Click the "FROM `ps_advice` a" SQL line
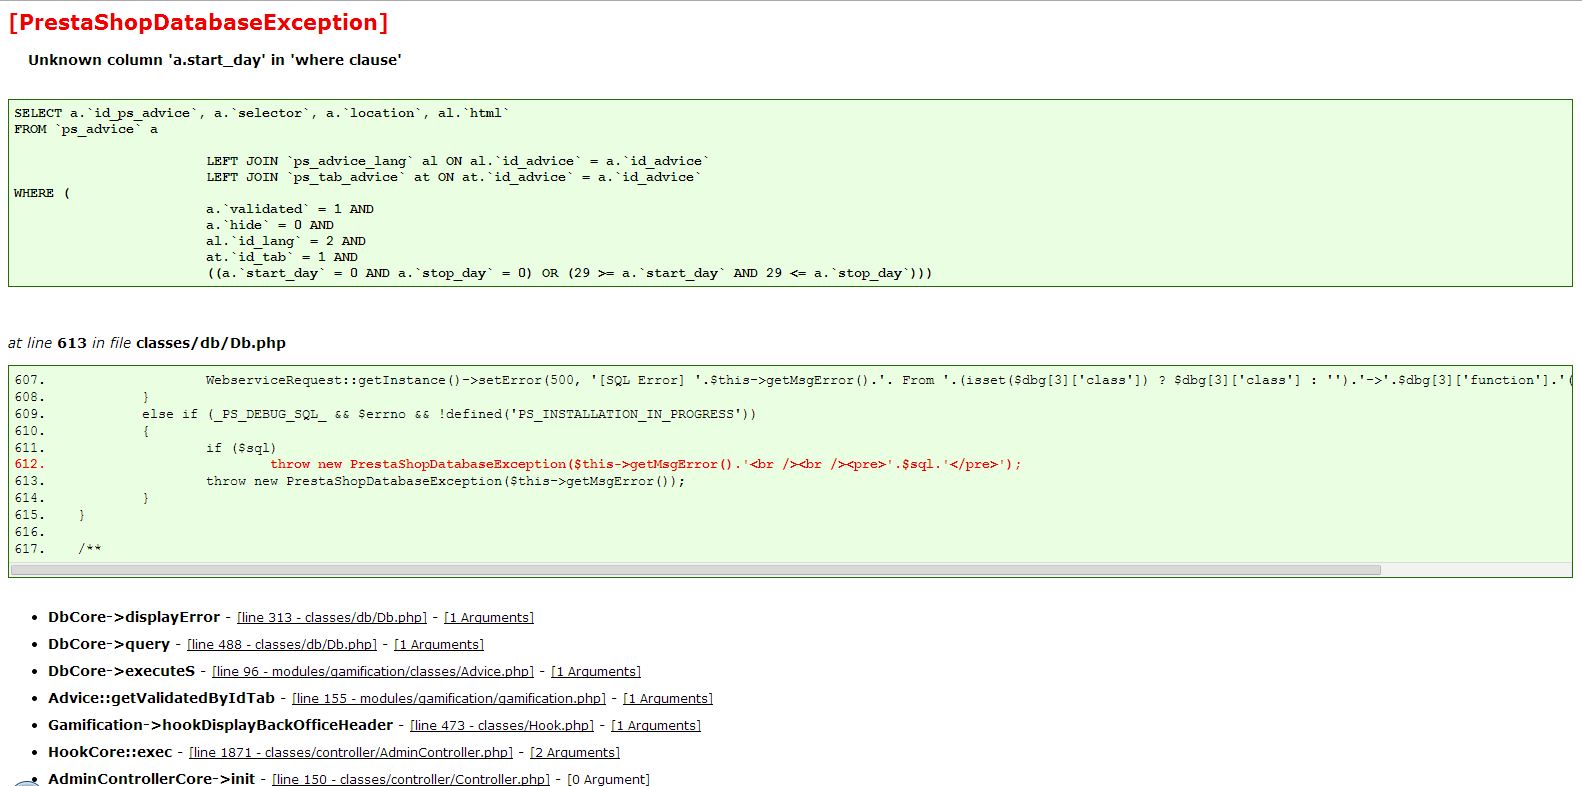This screenshot has height=786, width=1582. click(86, 129)
